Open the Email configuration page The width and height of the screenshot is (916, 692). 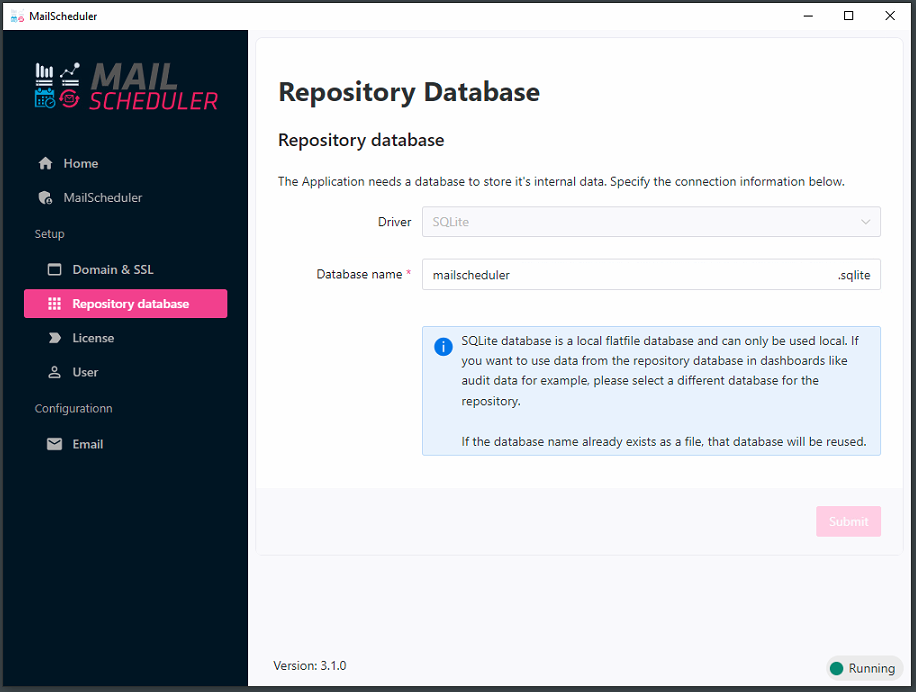(126, 444)
